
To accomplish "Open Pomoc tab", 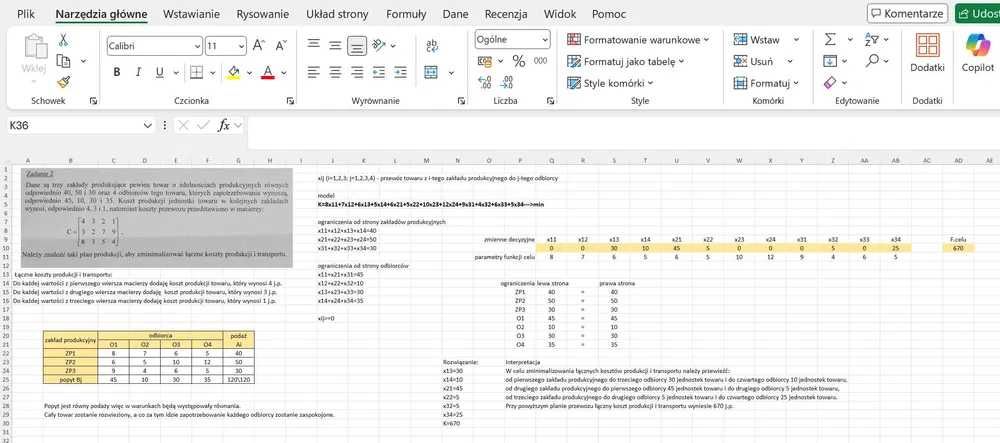I will tap(608, 13).
